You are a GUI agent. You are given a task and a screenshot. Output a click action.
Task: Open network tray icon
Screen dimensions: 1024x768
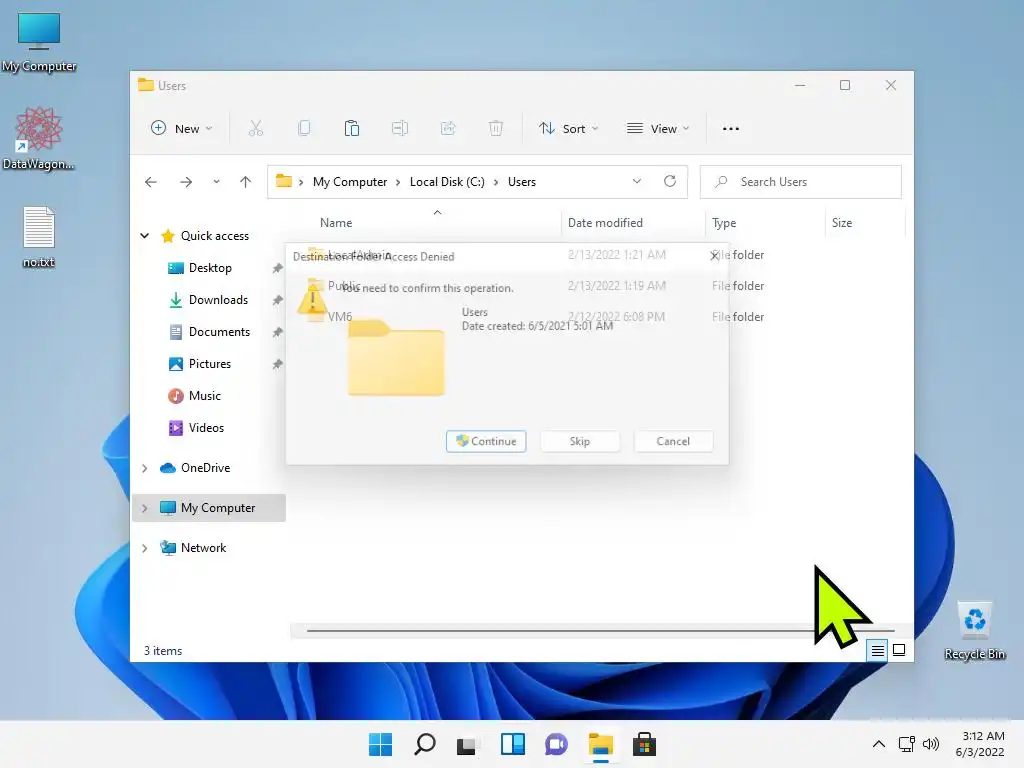[x=906, y=744]
